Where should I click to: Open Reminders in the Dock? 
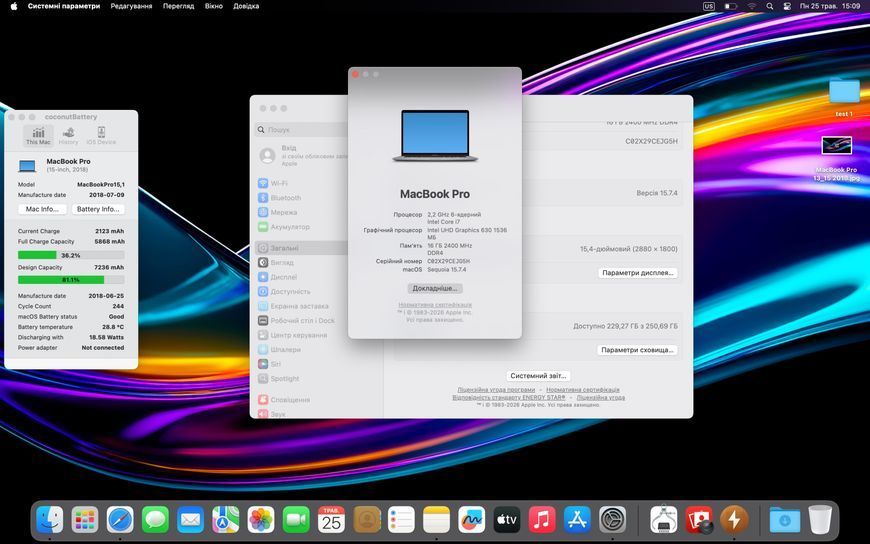402,520
